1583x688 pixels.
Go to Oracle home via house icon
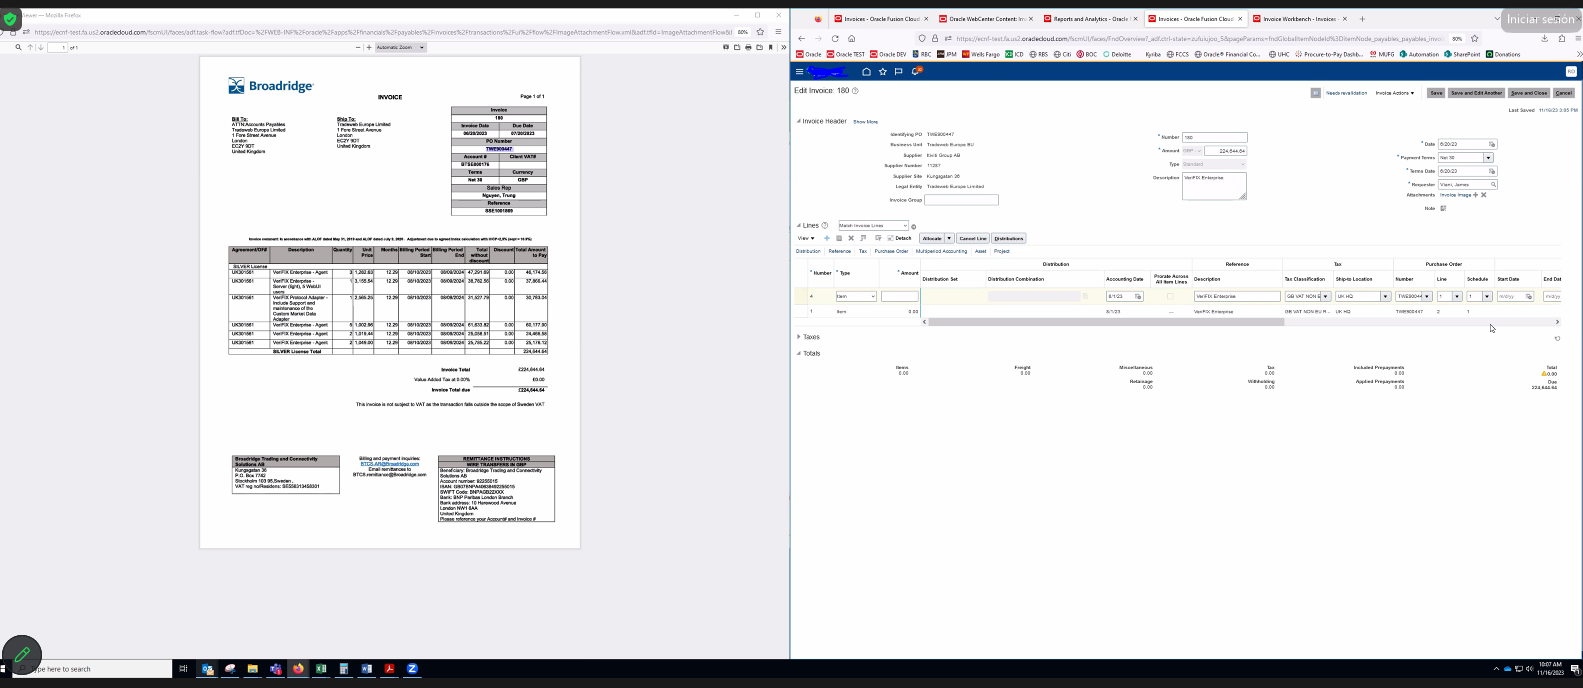[867, 72]
